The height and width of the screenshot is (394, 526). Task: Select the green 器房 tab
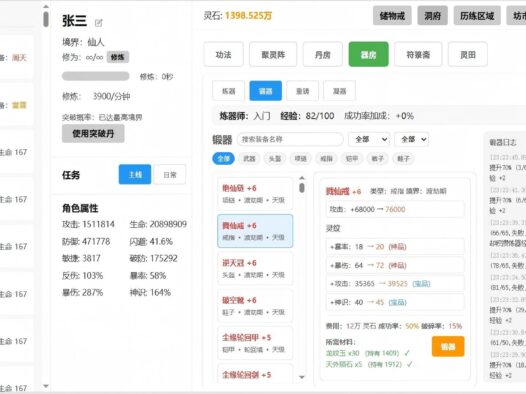(x=368, y=54)
